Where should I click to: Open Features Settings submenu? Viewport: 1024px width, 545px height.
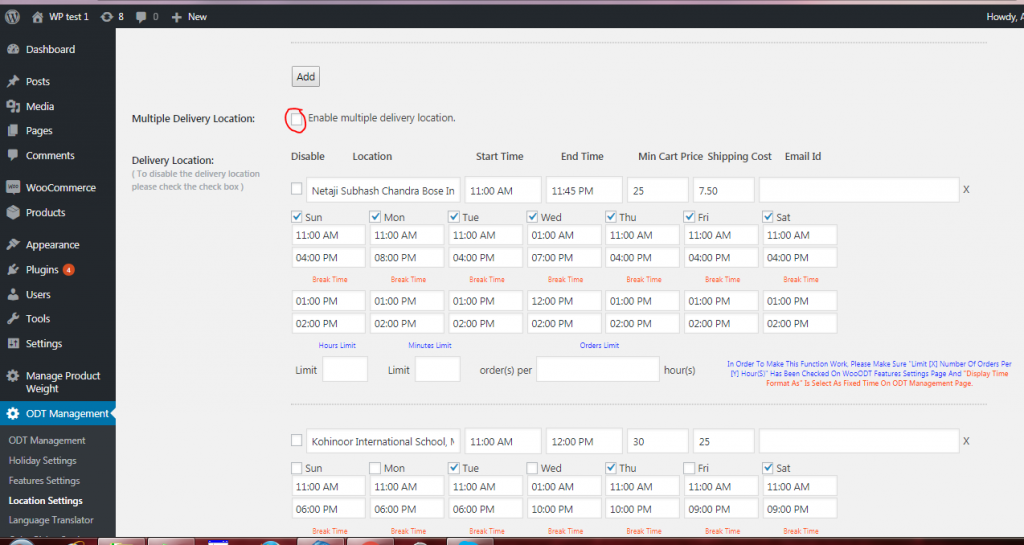point(44,480)
